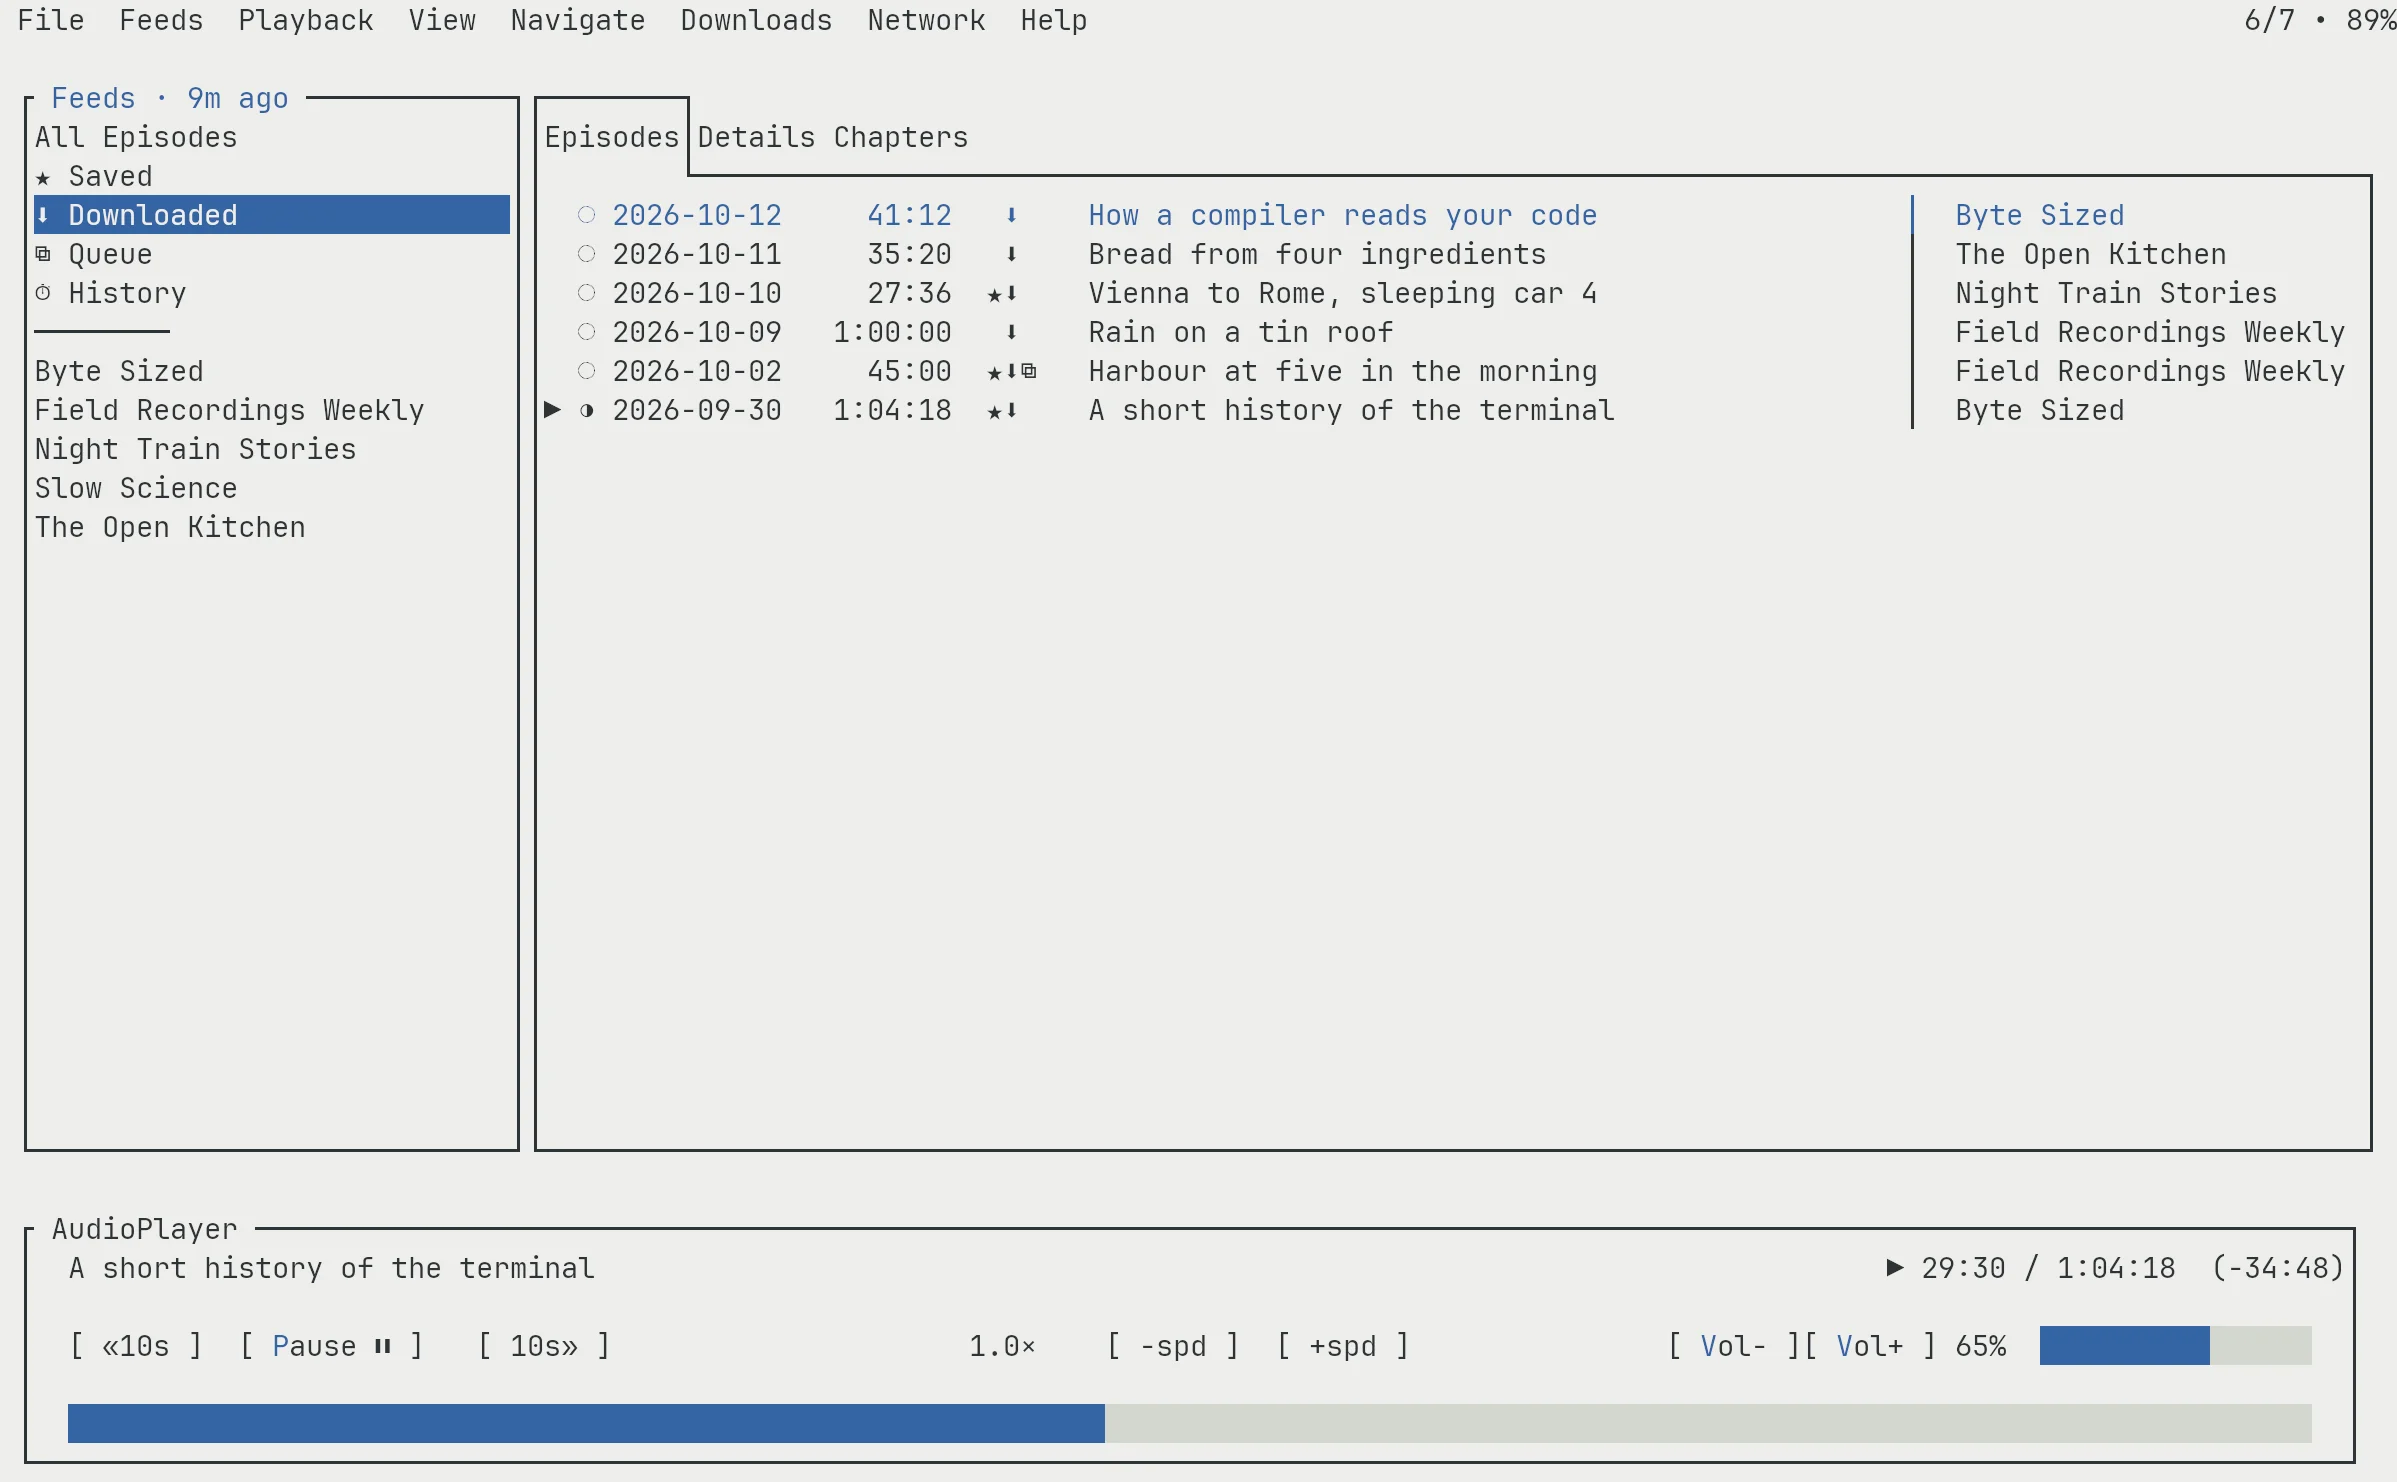2397x1482 pixels.
Task: Open the Feeds menu
Action: click(161, 20)
